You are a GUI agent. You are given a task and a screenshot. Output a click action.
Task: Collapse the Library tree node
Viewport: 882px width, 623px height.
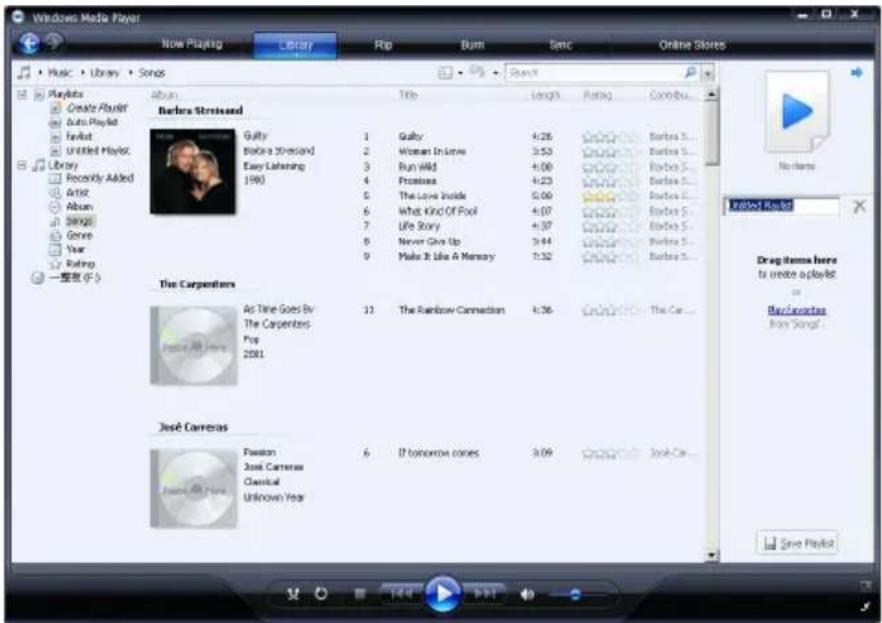[22, 165]
